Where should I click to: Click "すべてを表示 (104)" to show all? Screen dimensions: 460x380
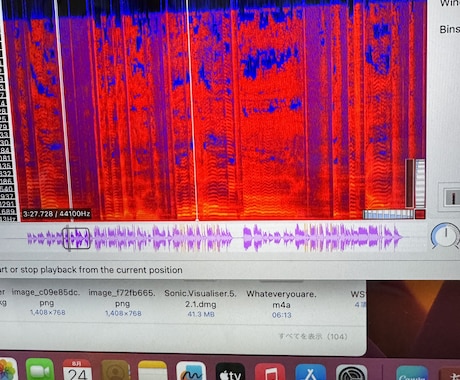click(313, 336)
